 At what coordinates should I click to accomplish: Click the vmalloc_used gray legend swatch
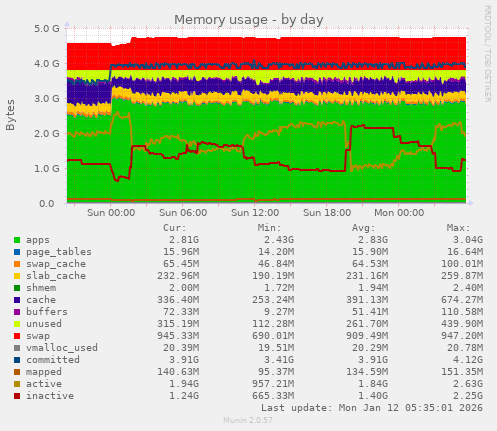coord(17,348)
